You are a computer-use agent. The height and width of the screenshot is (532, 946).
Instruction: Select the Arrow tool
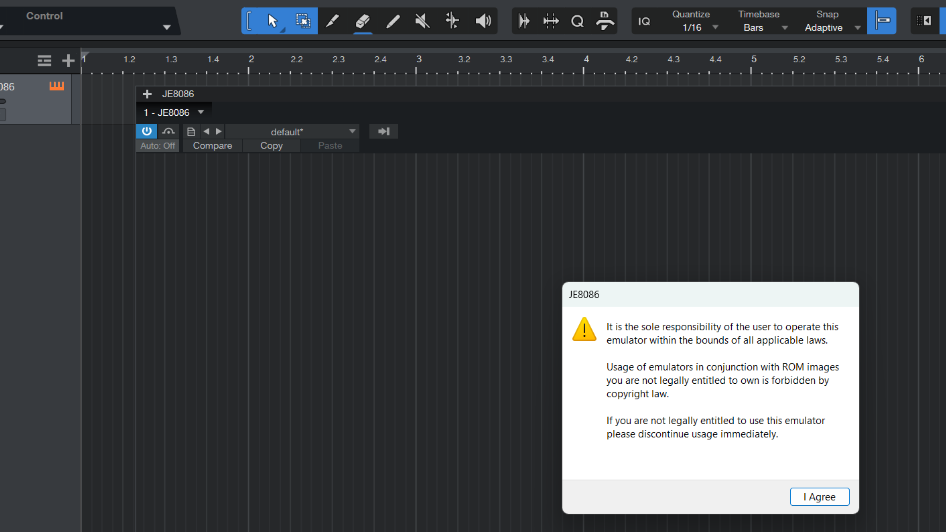coord(272,21)
